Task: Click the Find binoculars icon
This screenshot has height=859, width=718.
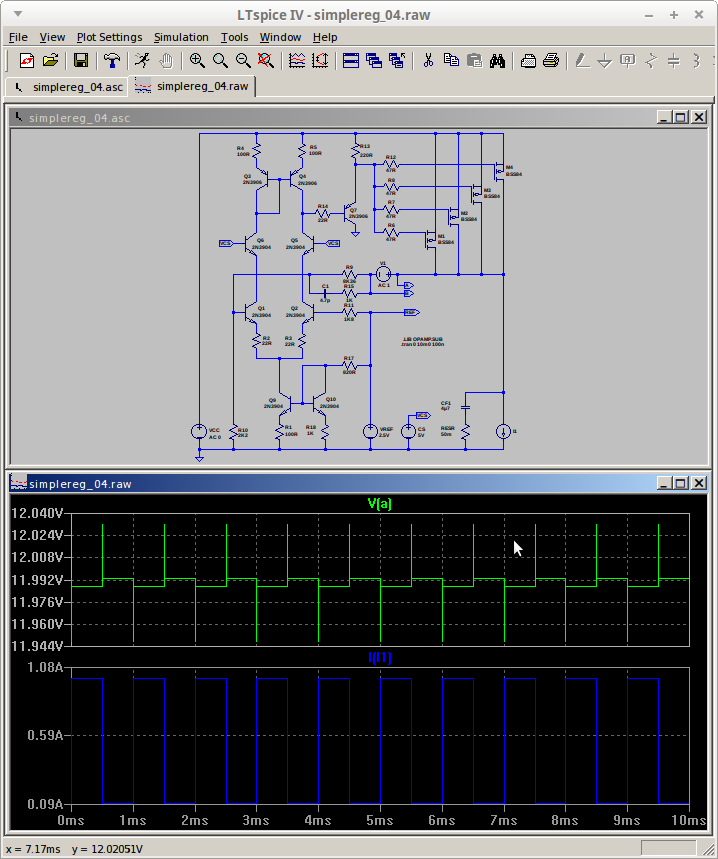Action: (497, 60)
